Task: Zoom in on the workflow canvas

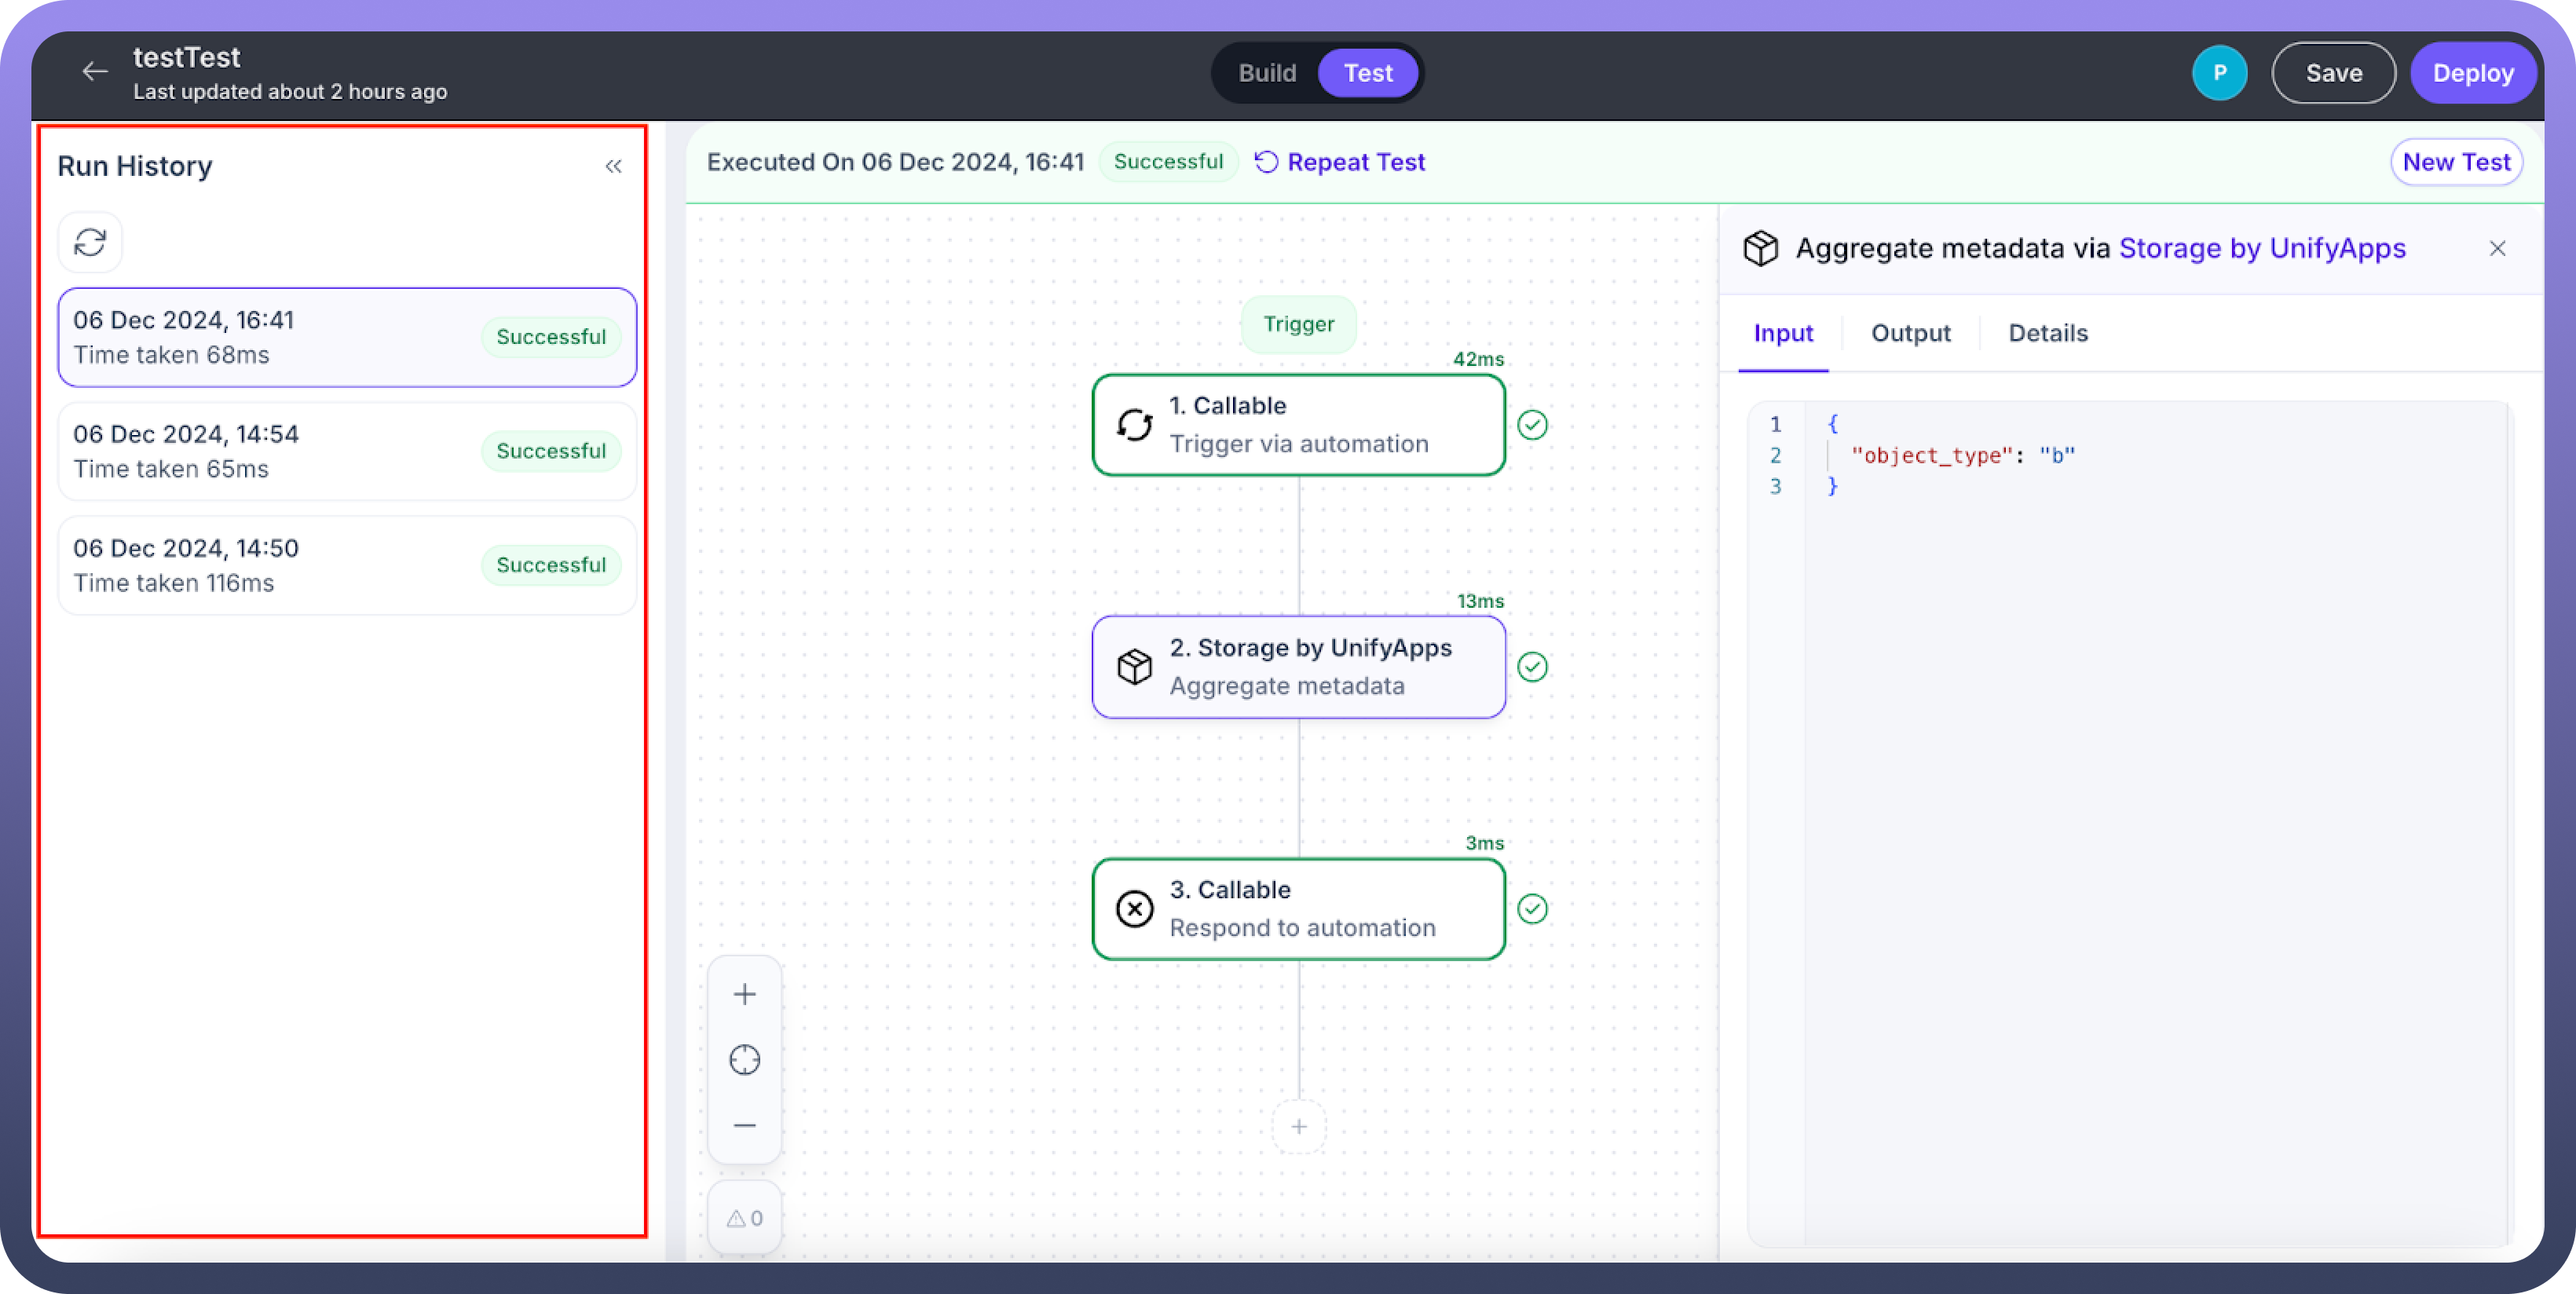Action: 744,994
